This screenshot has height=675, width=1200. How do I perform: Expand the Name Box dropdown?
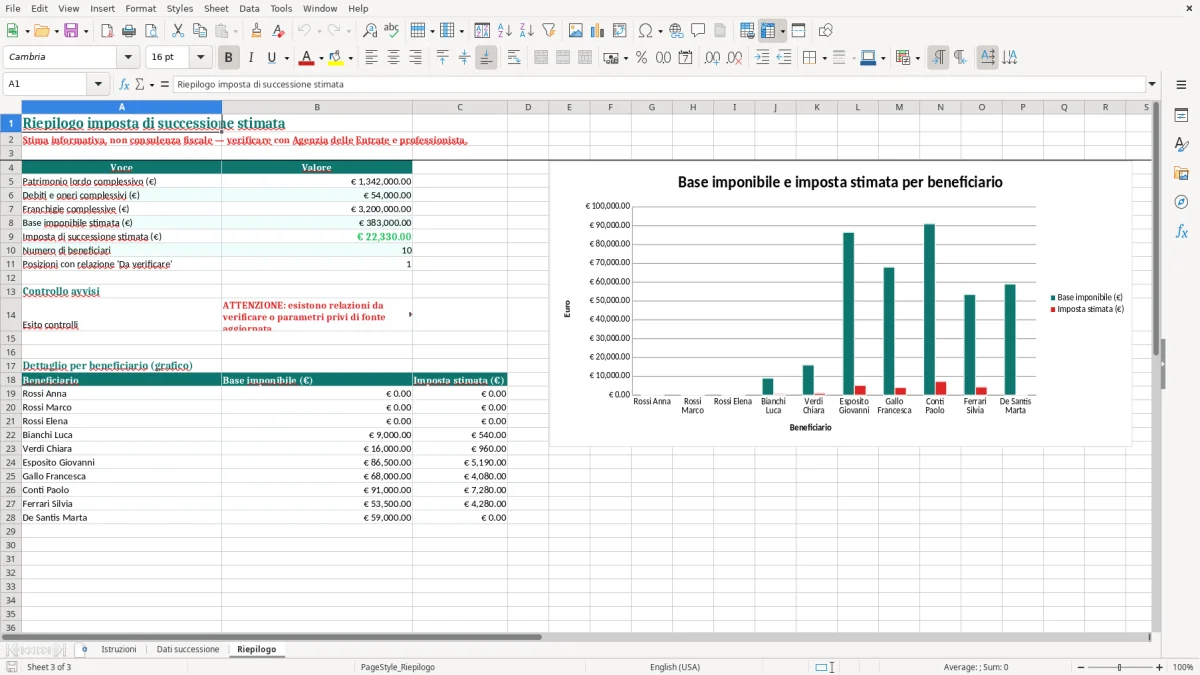coord(99,85)
